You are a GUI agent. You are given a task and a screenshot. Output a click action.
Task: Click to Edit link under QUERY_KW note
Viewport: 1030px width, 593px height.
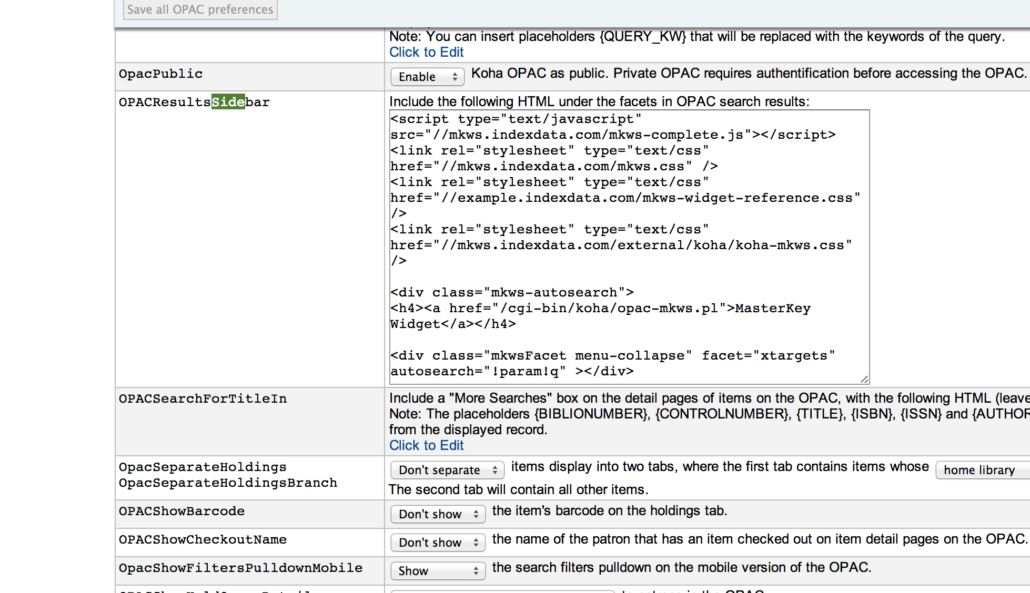point(426,52)
